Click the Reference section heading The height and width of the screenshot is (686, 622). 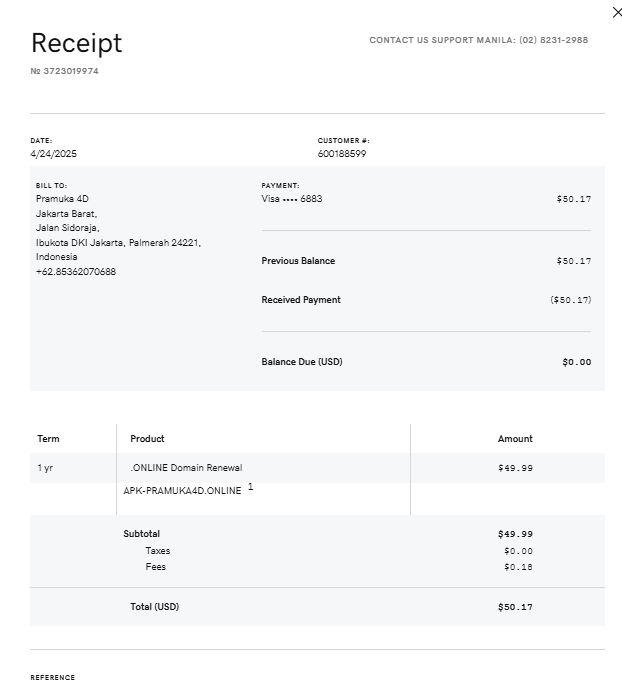[x=52, y=678]
